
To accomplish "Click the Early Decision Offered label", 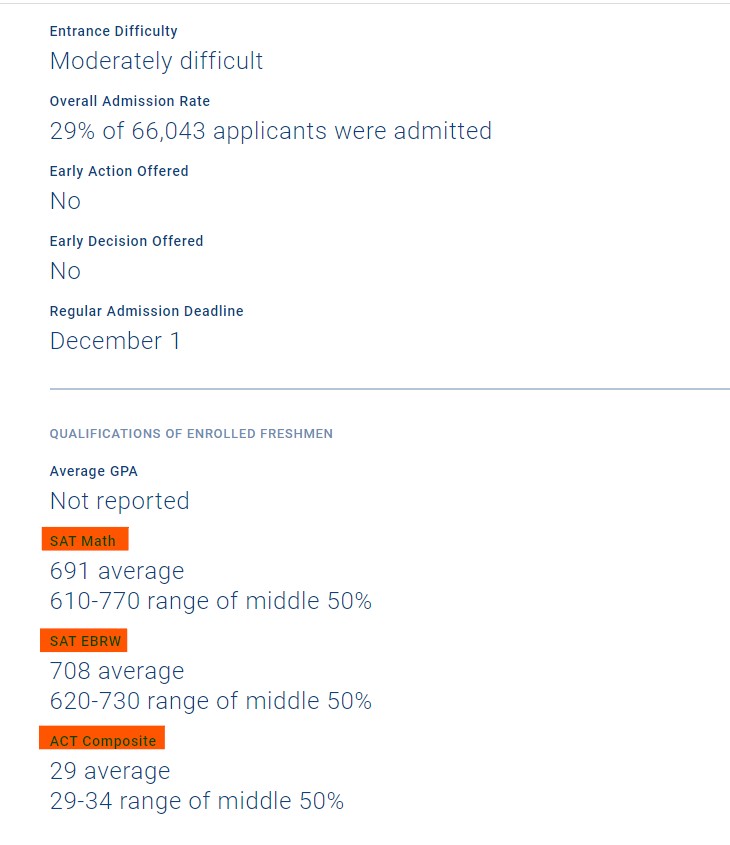I will pos(126,241).
